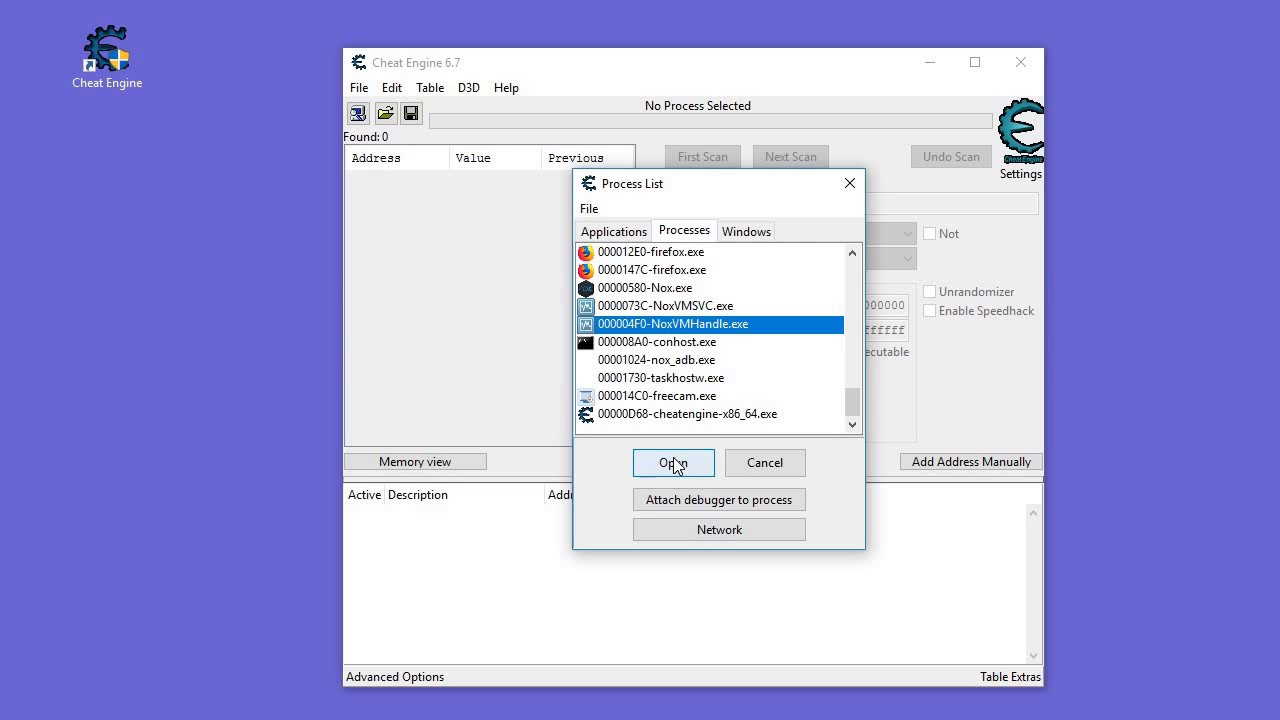Click Attach debugger to process button
The height and width of the screenshot is (720, 1280).
point(719,500)
